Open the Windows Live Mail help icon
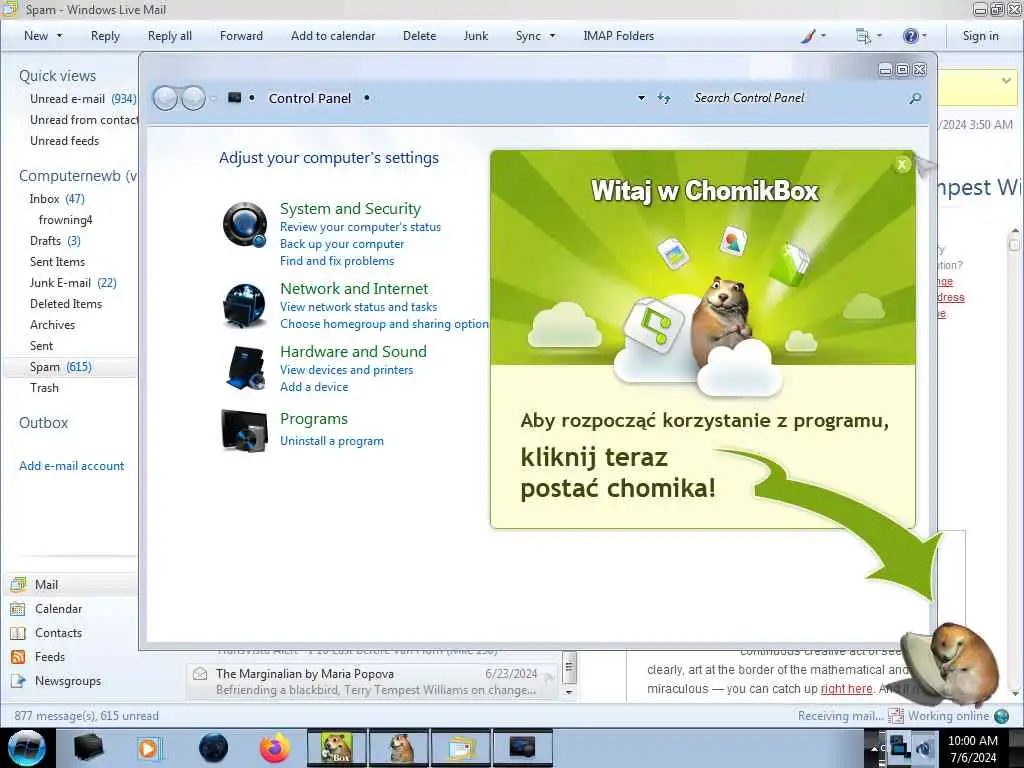Viewport: 1024px width, 768px height. 910,36
